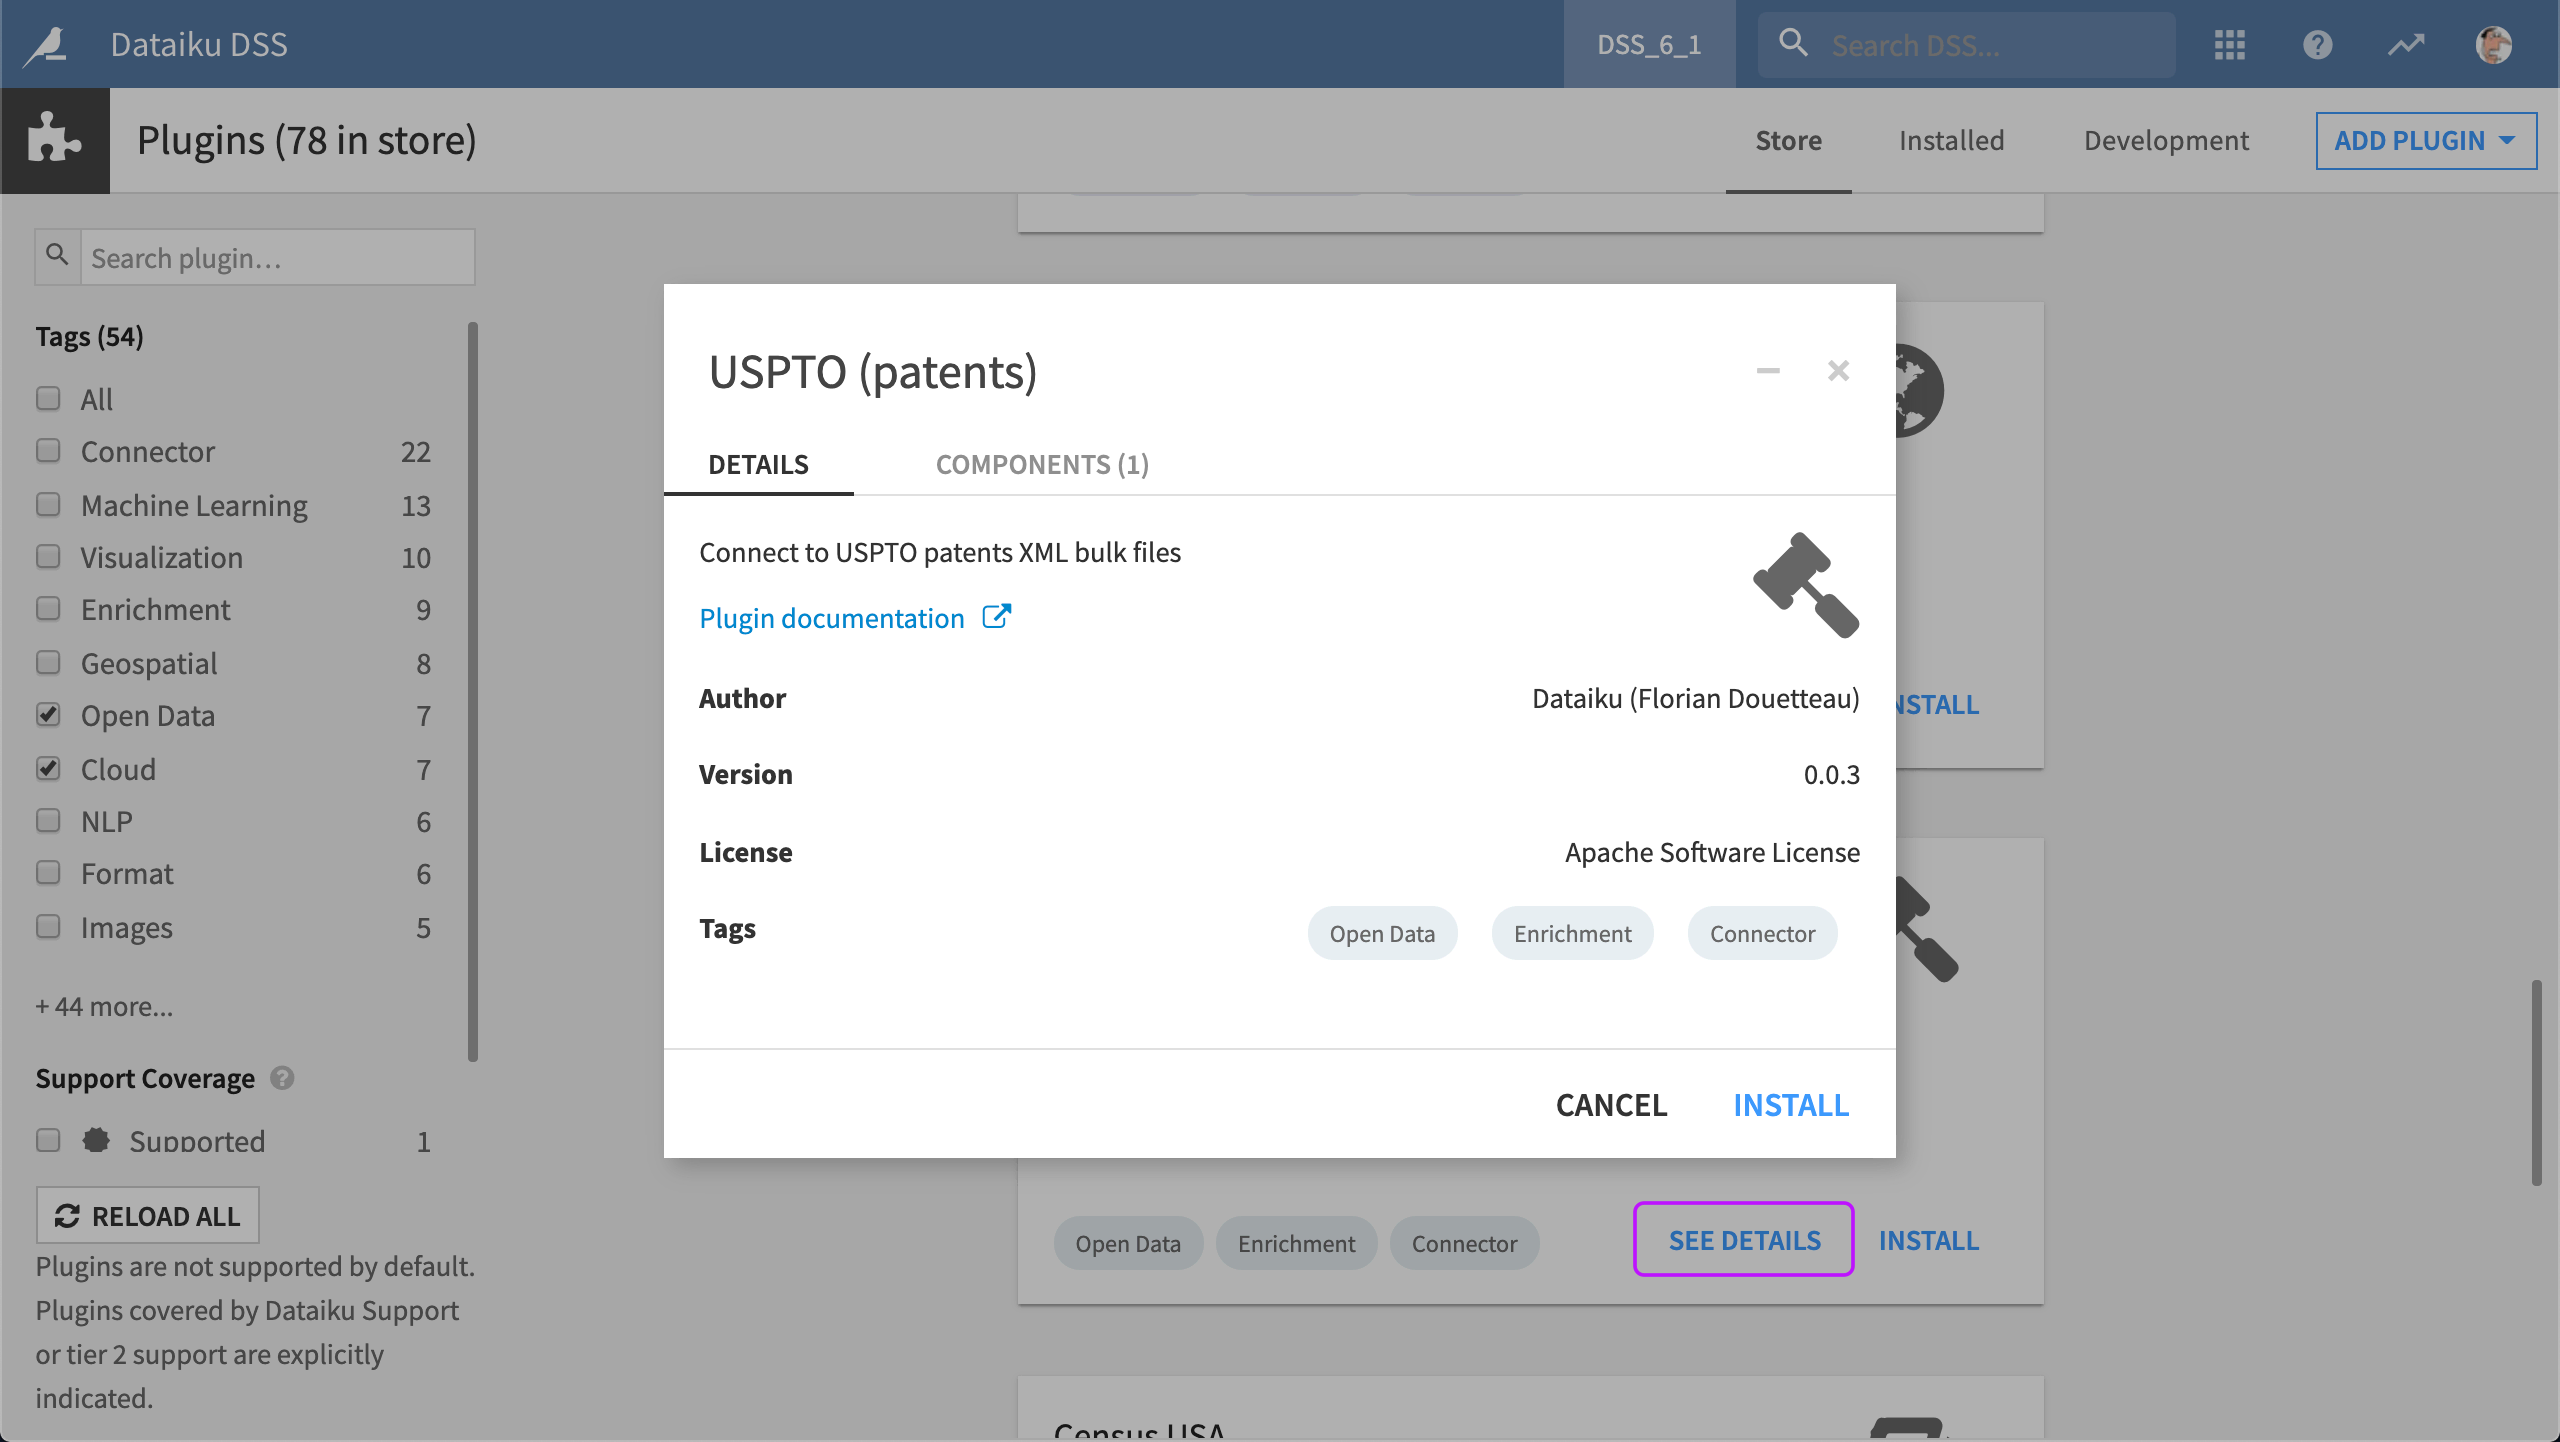Click the INSTALL button in dialog
The height and width of the screenshot is (1442, 2560).
pos(1792,1103)
